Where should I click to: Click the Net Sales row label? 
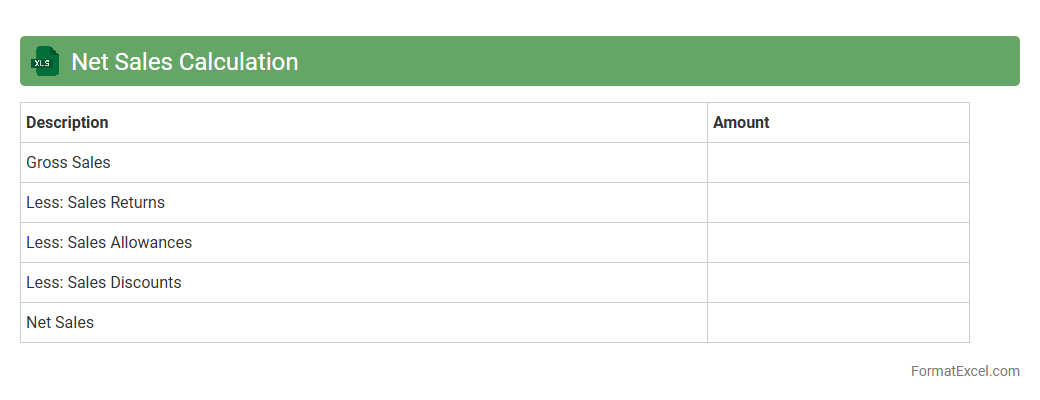point(60,323)
